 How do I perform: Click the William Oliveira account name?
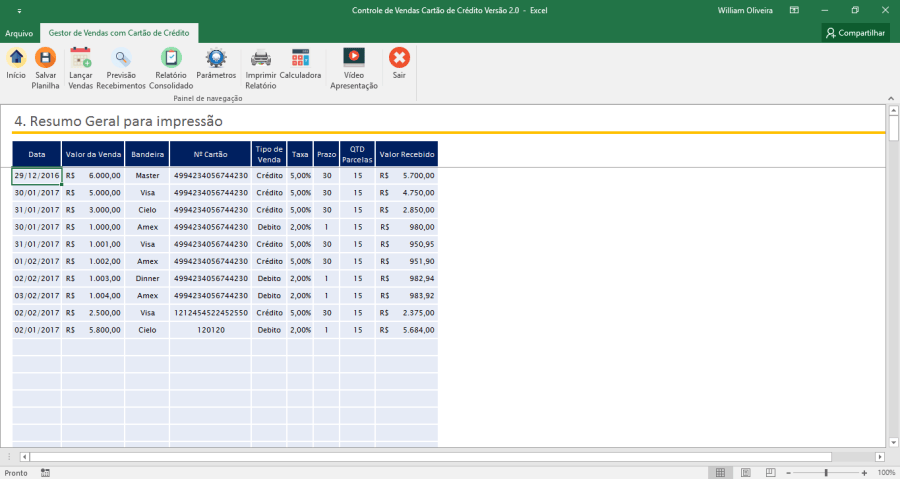745,10
